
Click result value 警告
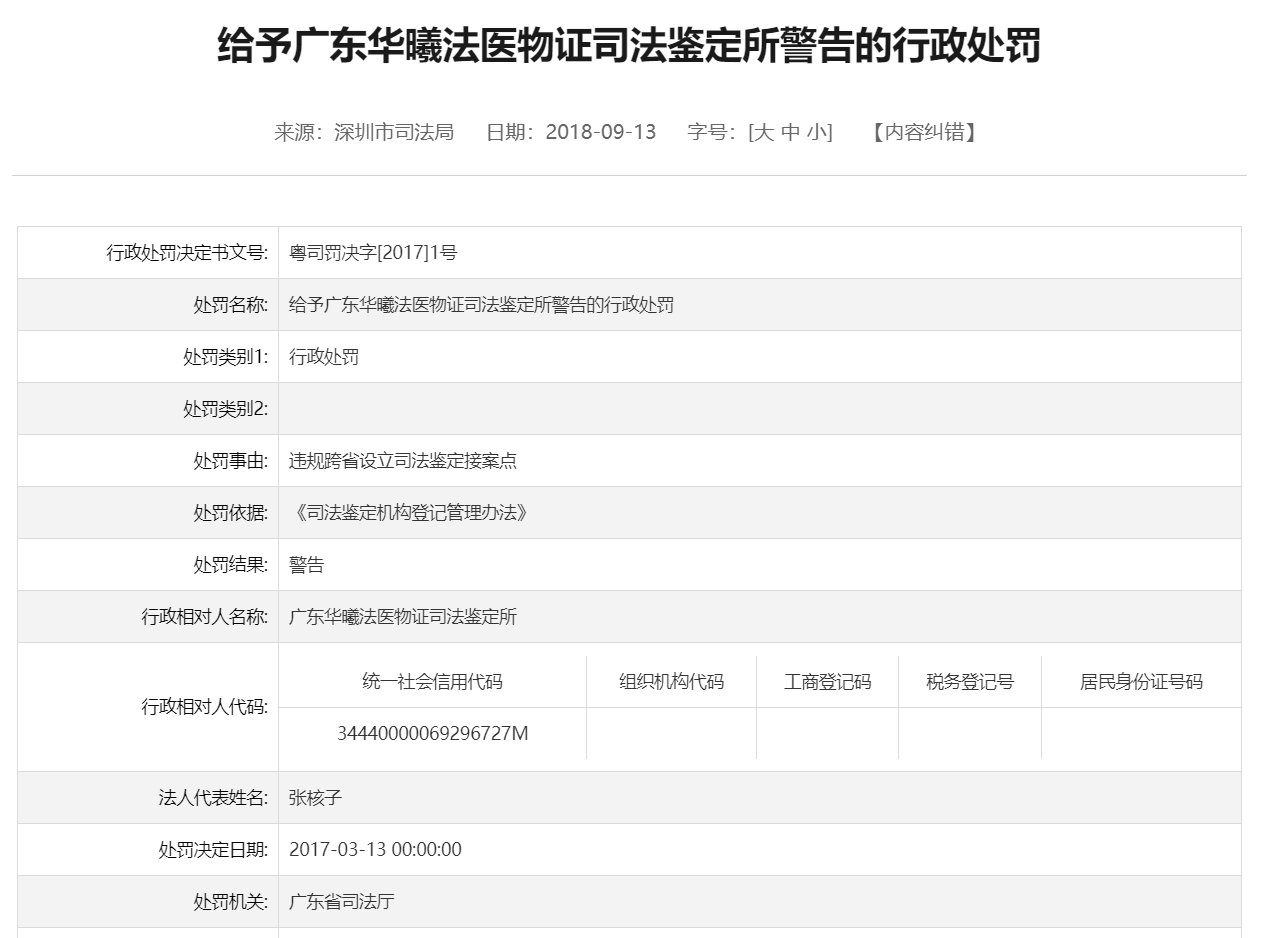(x=306, y=565)
